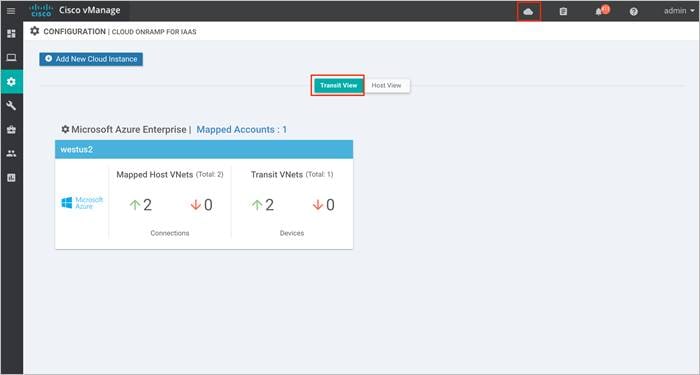
Task: Click (Total: 2) beside Mapped Host VNets
Action: 210,175
